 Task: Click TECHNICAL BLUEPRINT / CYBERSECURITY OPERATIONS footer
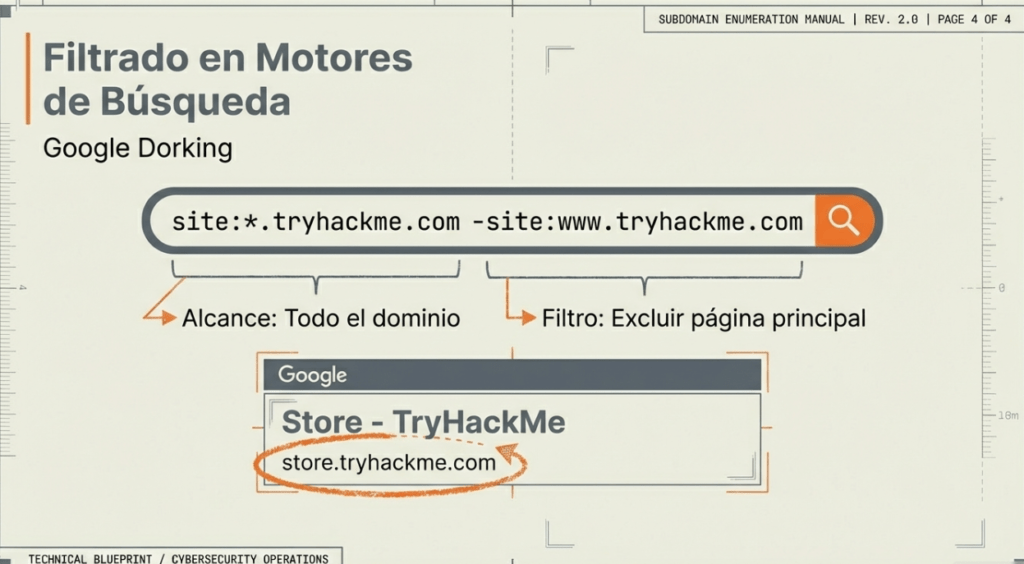pos(178,559)
